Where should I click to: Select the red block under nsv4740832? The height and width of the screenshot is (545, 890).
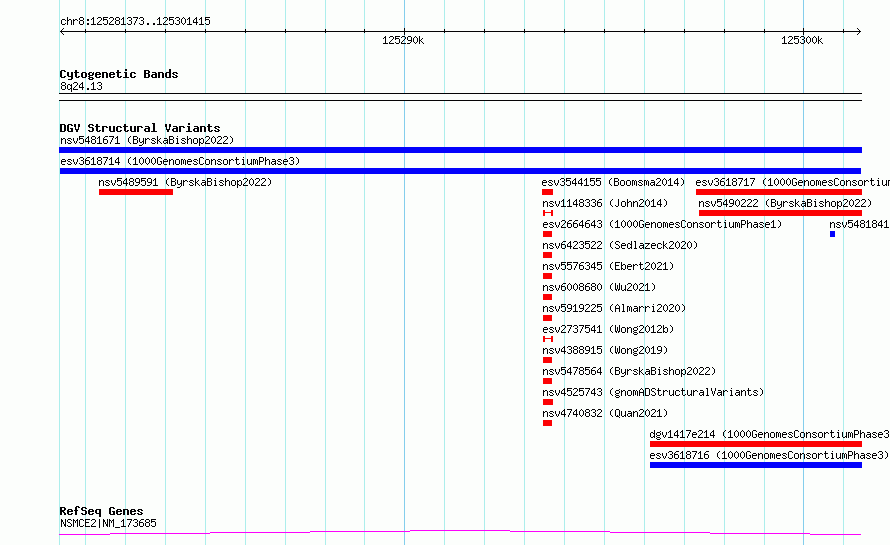point(547,423)
